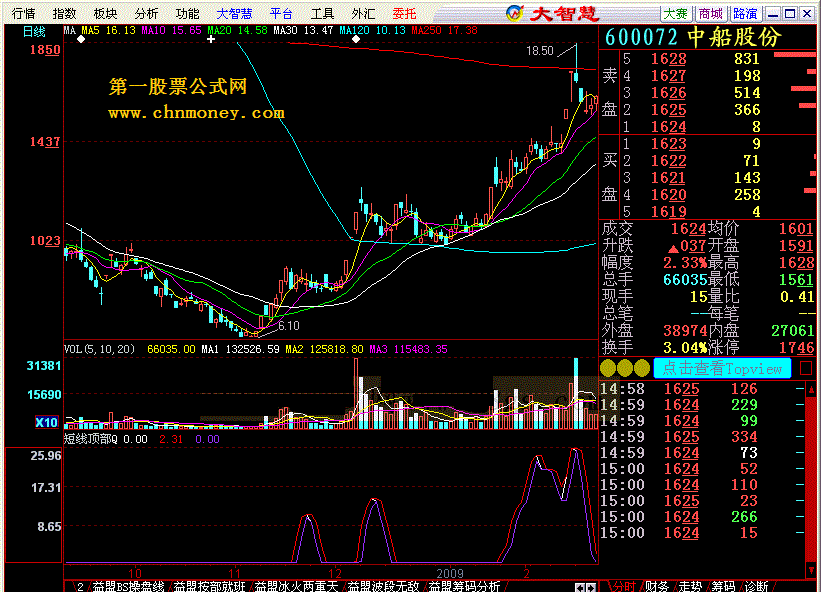
Task: Switch to the 益盟筹码分析 indicator tab
Action: click(x=464, y=586)
